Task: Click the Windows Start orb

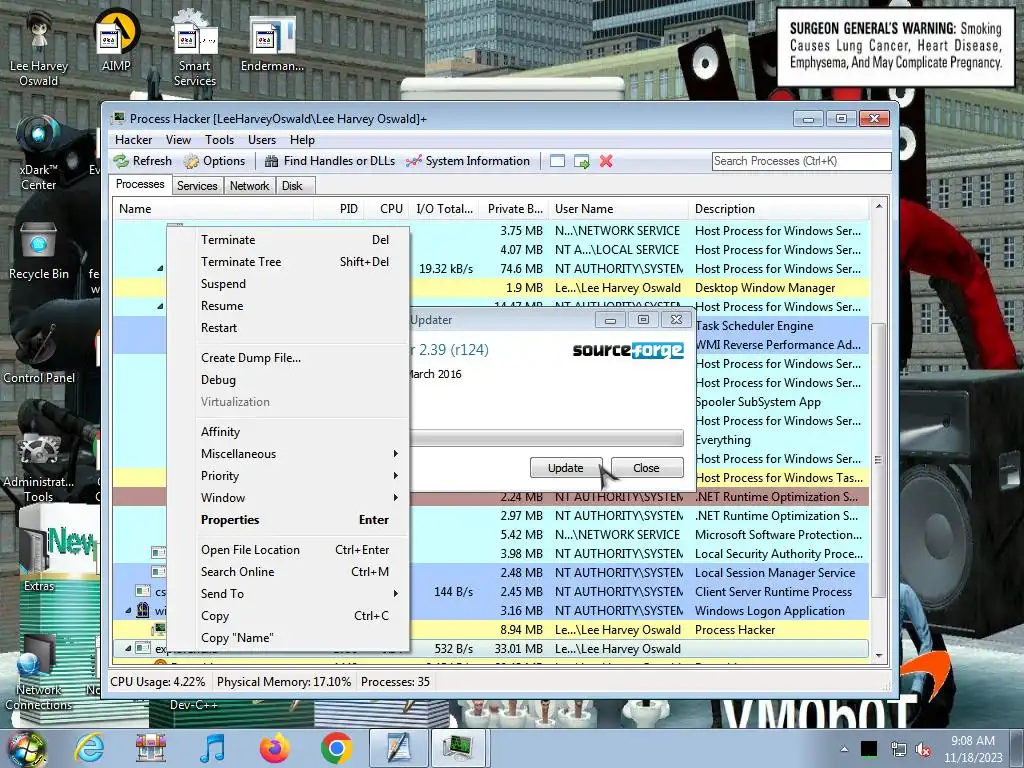Action: [x=27, y=748]
